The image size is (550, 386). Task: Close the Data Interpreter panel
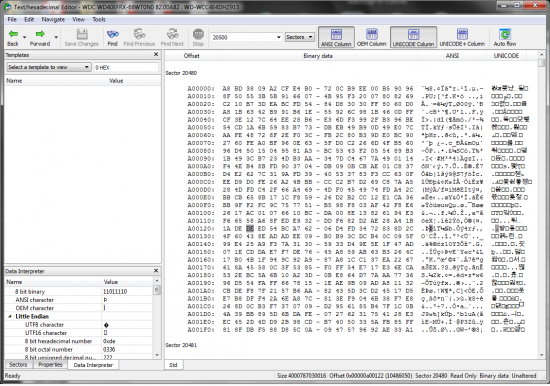[156, 271]
